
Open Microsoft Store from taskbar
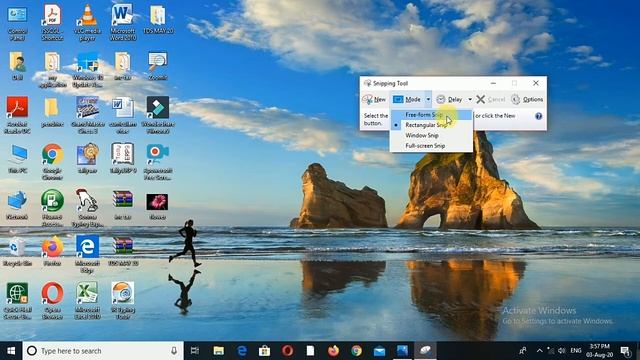click(264, 351)
